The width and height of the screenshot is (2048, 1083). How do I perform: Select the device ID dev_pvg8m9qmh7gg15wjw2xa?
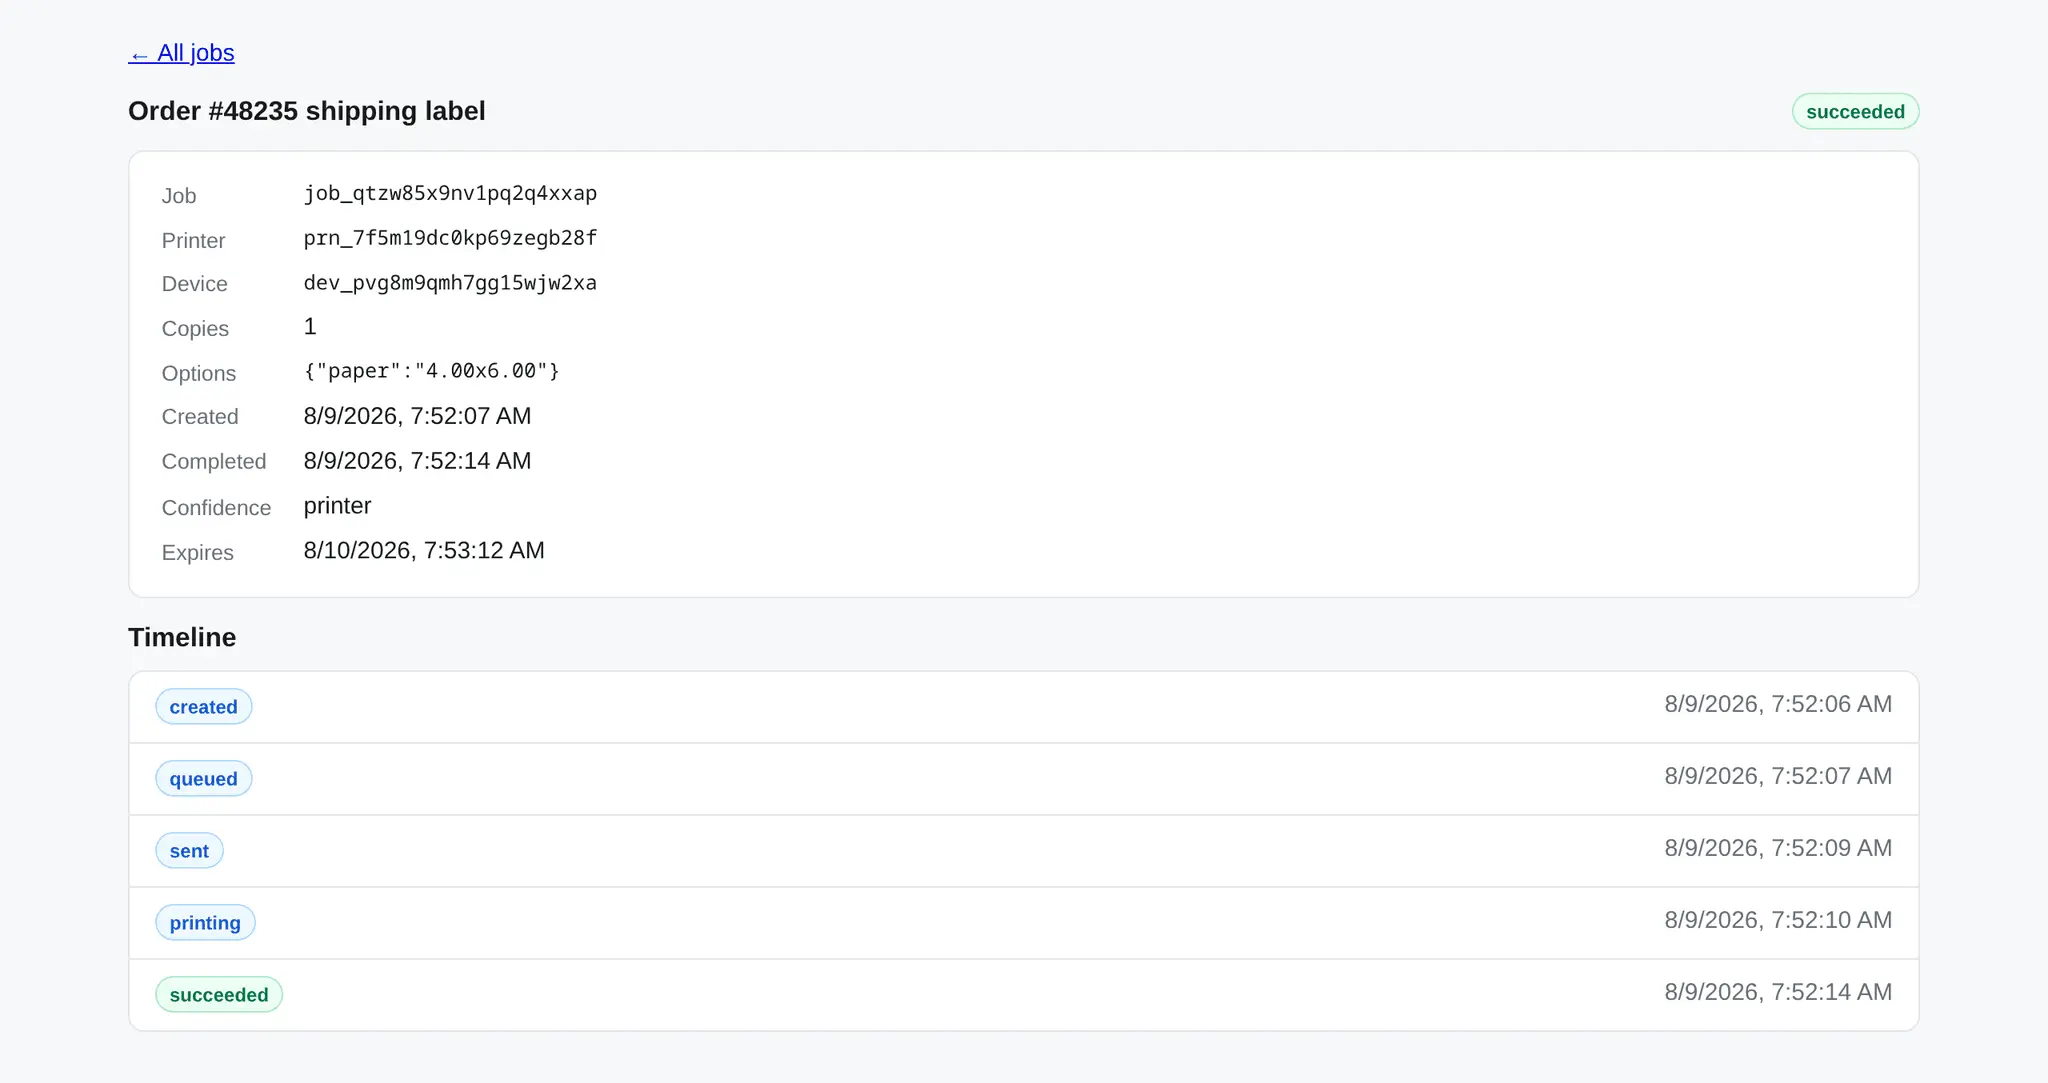coord(450,283)
